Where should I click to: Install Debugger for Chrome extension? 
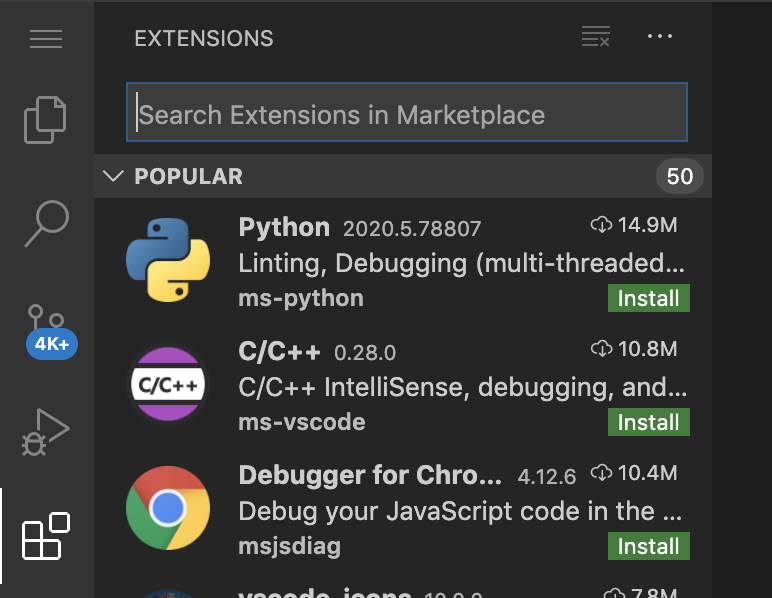(x=648, y=546)
